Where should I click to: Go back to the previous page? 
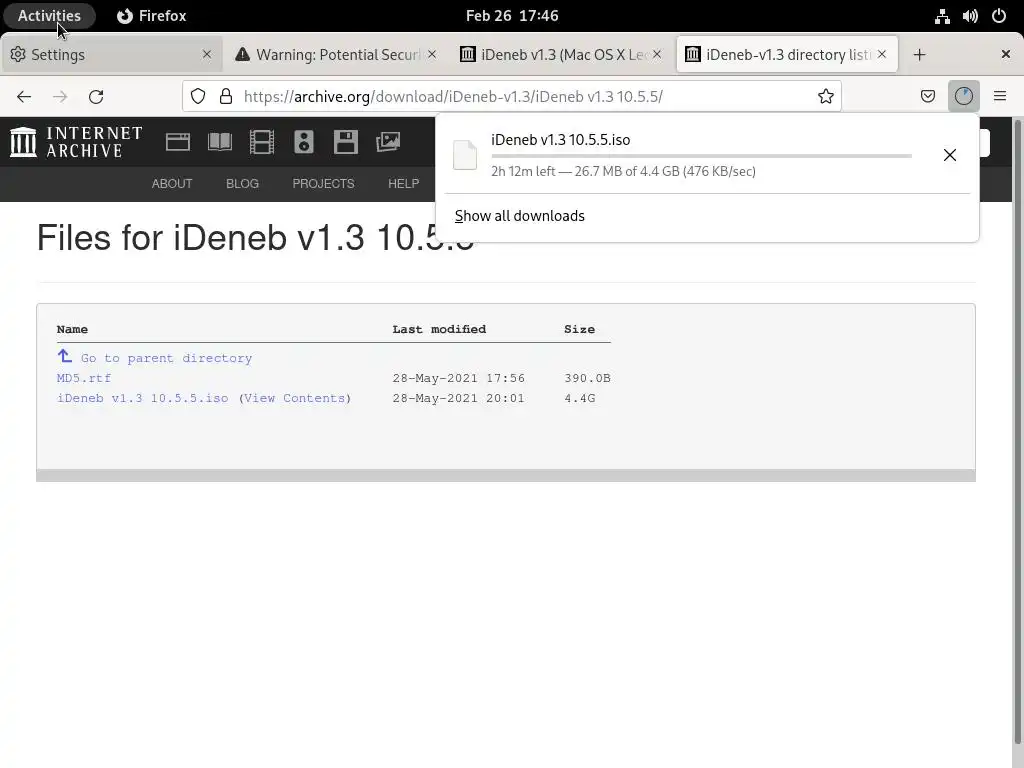point(24,97)
